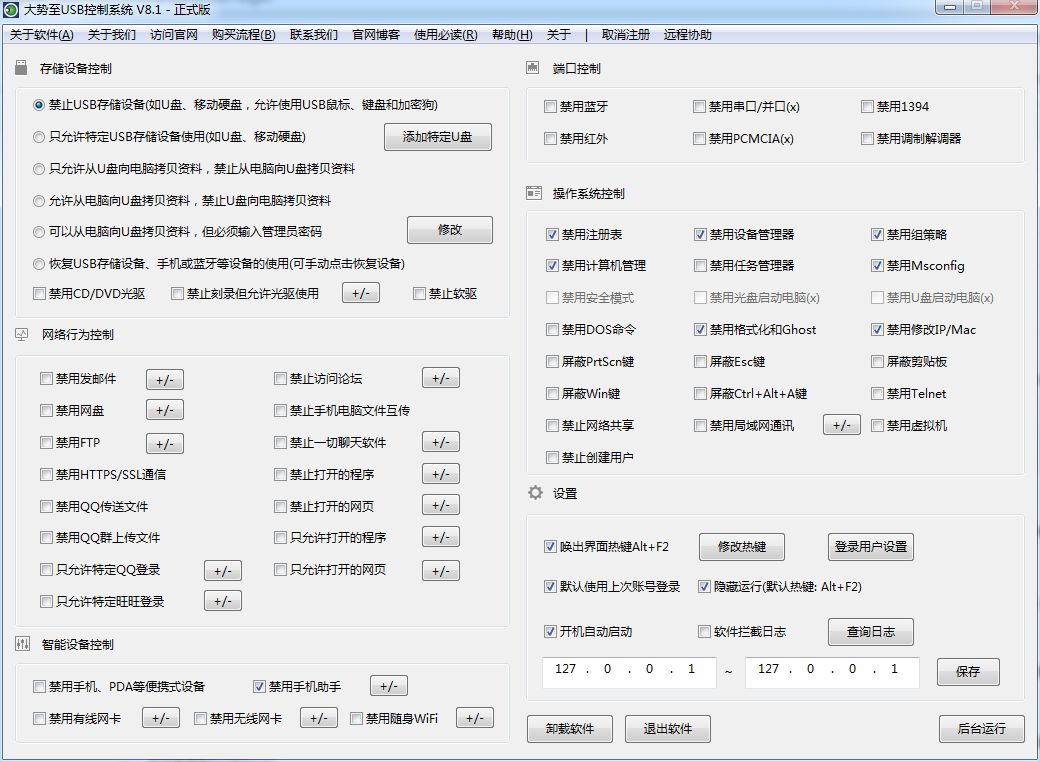
Task: Click the 添加特定U盘 button
Action: coord(437,137)
